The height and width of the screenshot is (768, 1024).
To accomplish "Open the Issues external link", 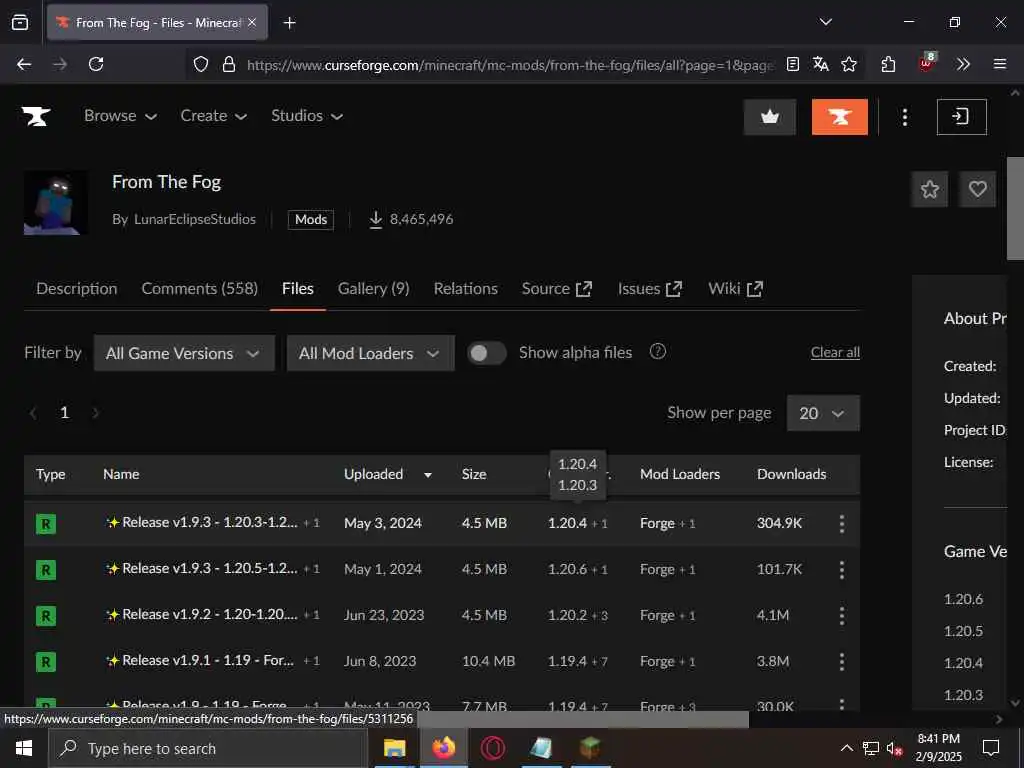I will point(650,289).
